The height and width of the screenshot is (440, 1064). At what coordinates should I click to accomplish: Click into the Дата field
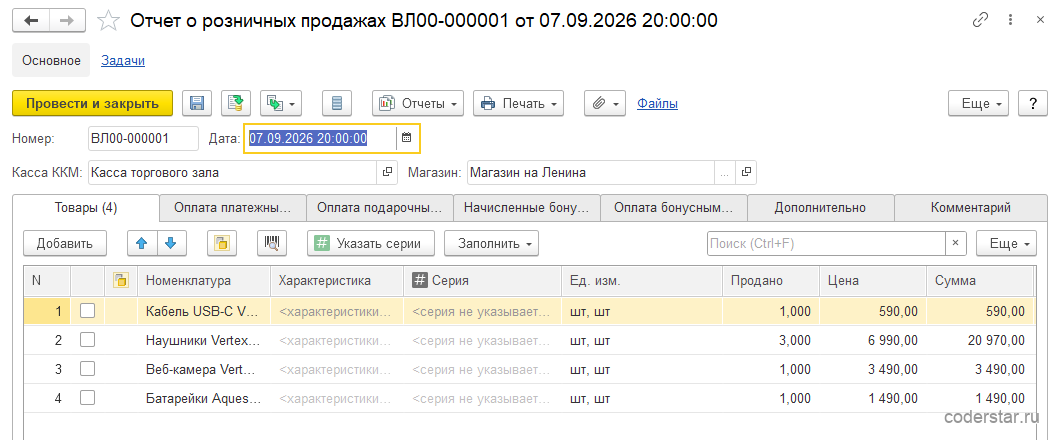(x=320, y=138)
